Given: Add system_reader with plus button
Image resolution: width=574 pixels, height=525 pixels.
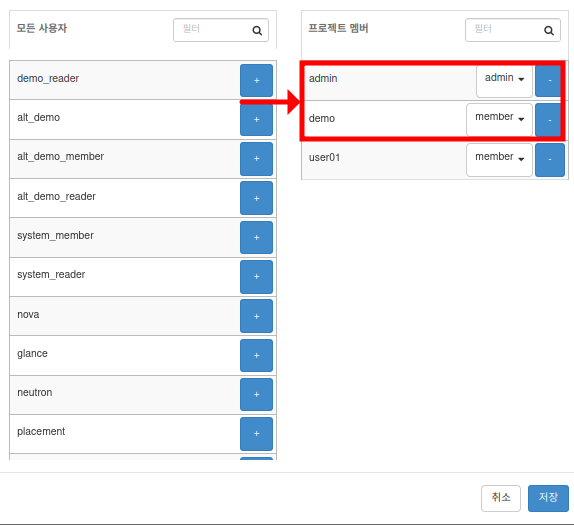Looking at the screenshot, I should pyautogui.click(x=256, y=277).
